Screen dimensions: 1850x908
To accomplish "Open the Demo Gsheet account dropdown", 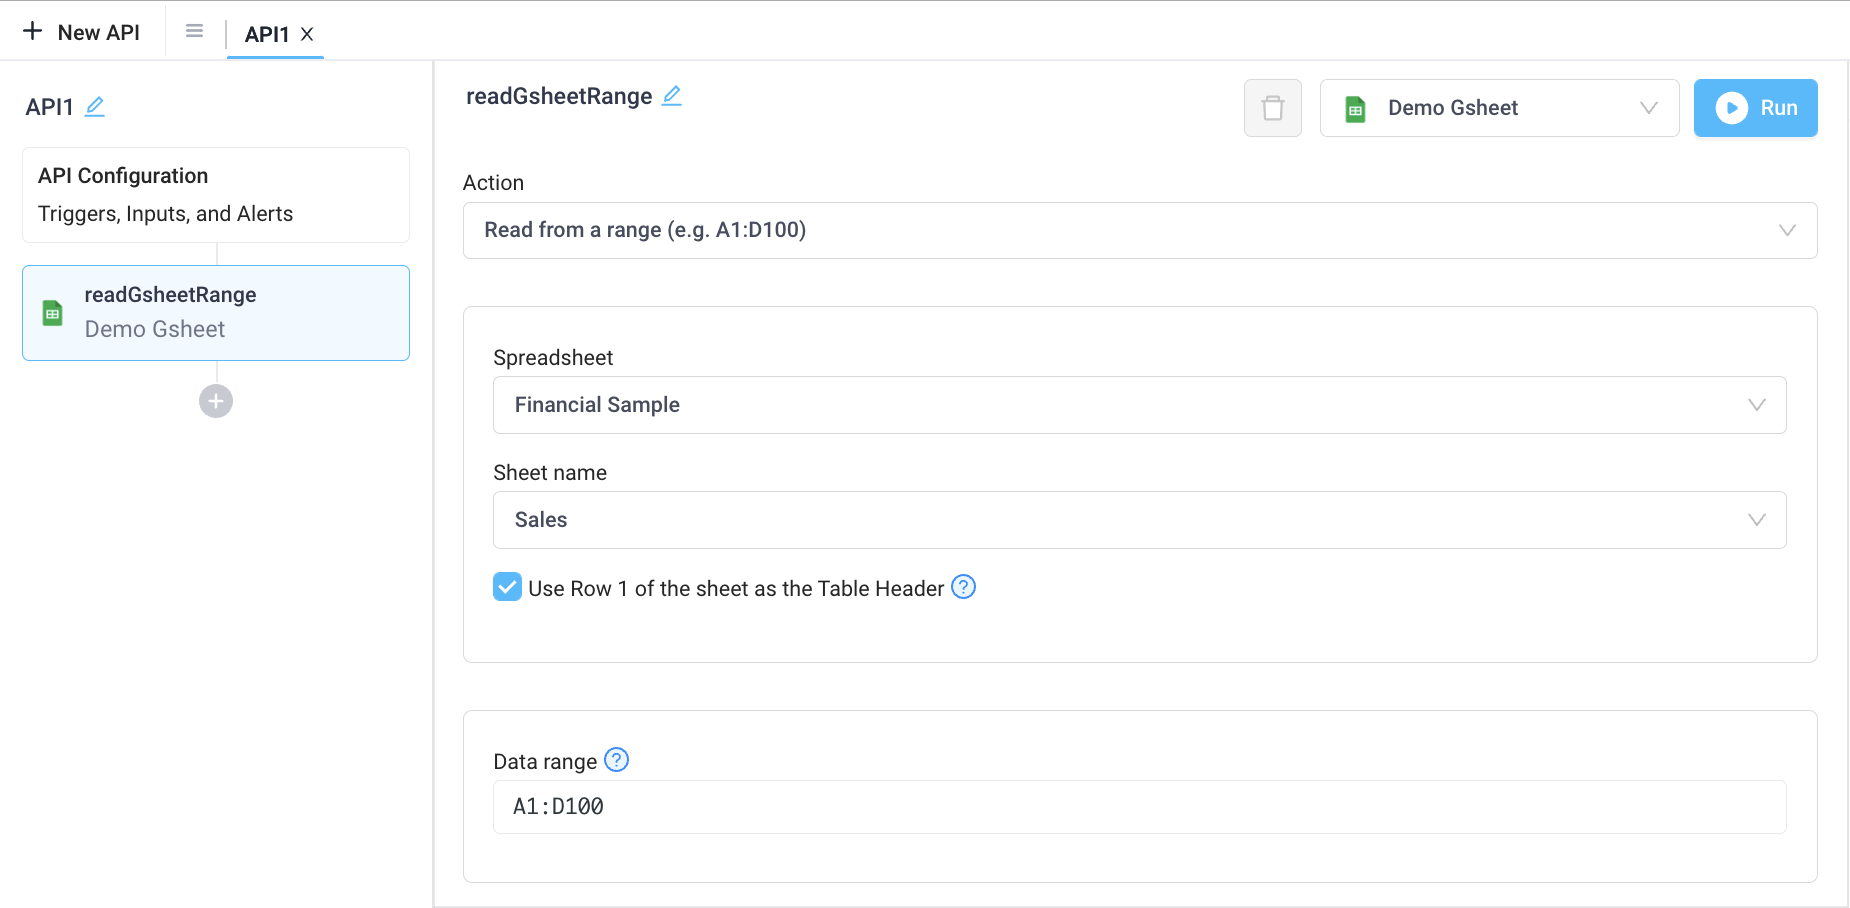I will (x=1498, y=108).
